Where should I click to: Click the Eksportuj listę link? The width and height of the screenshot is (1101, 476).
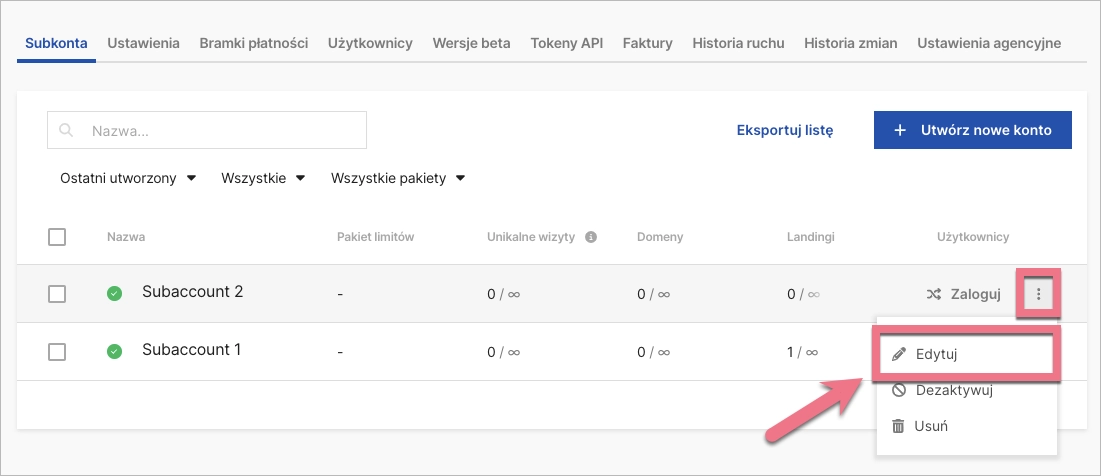[784, 130]
